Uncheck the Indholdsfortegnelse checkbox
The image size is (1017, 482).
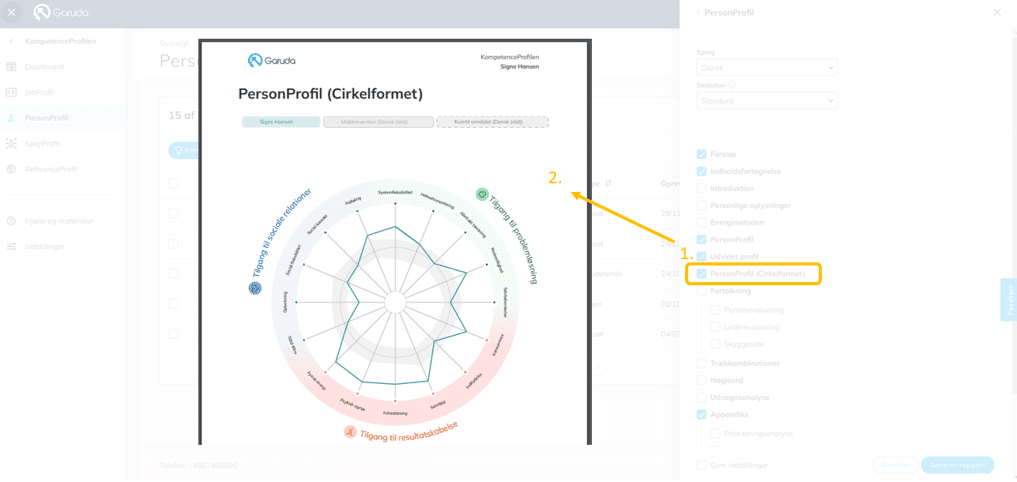701,171
